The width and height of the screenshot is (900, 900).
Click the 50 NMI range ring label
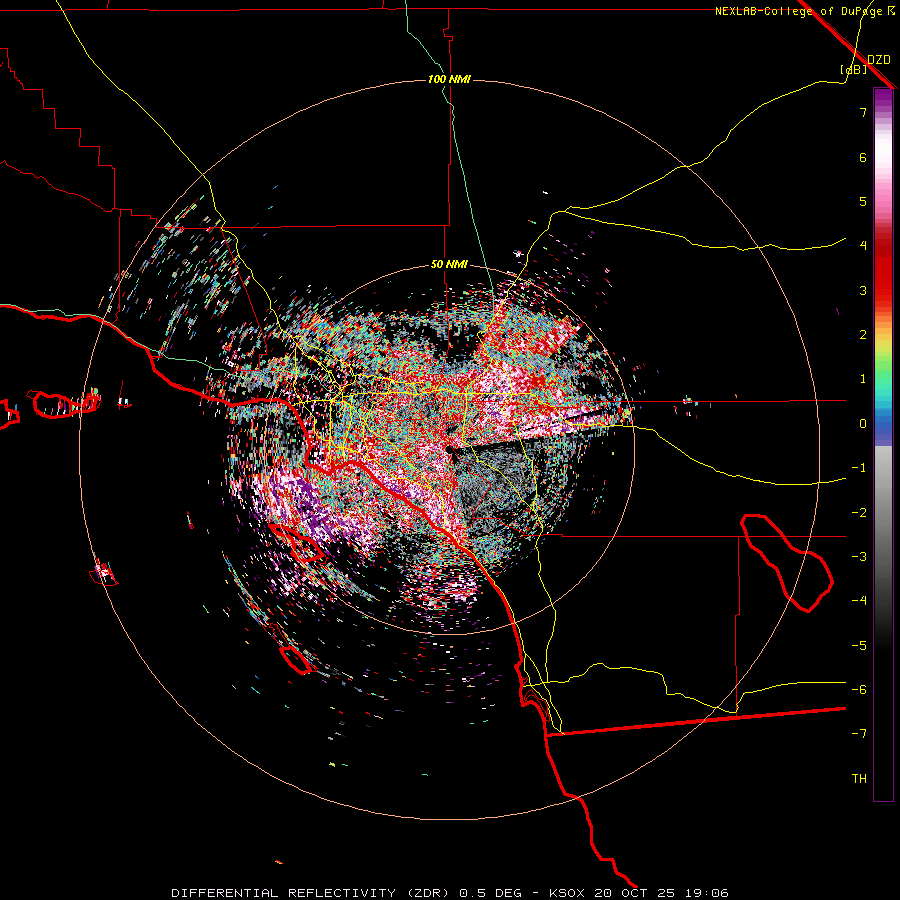[x=449, y=265]
